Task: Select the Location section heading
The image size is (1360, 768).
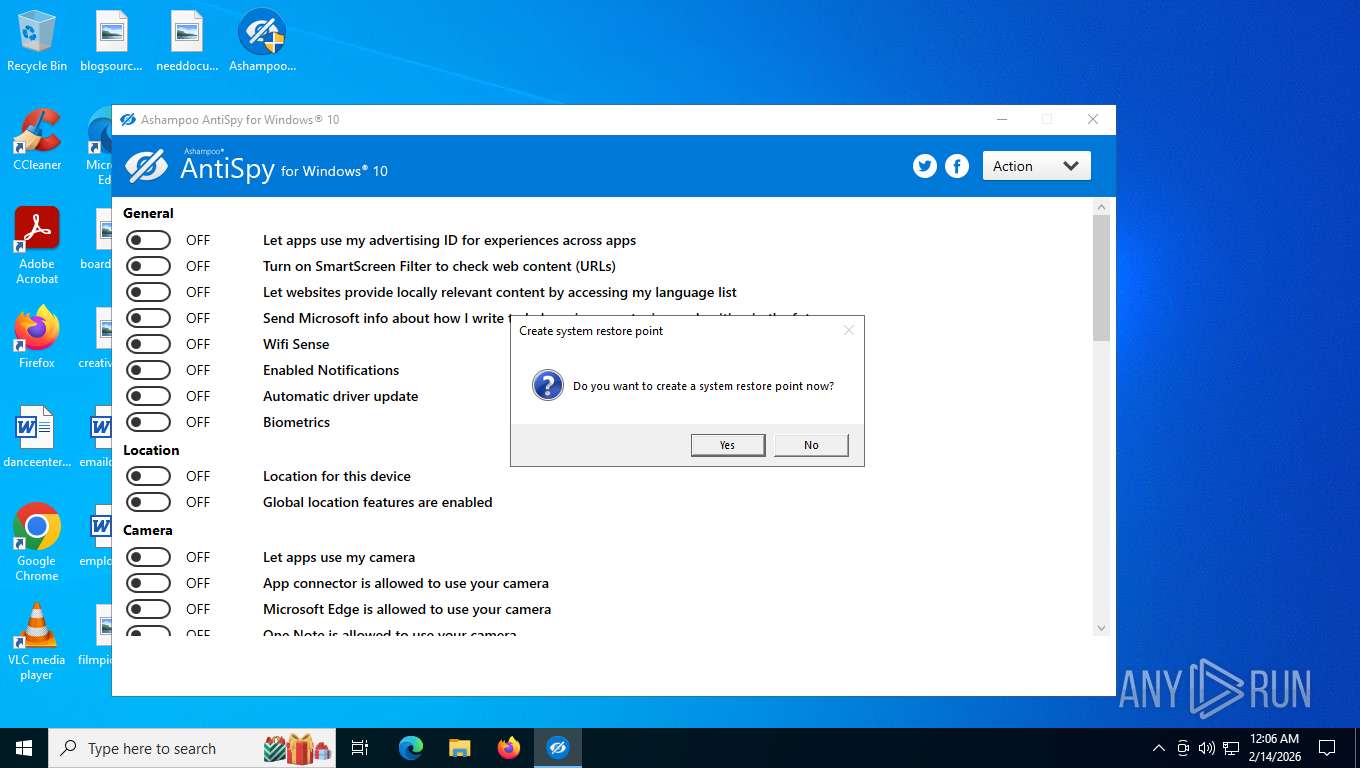Action: click(x=151, y=450)
